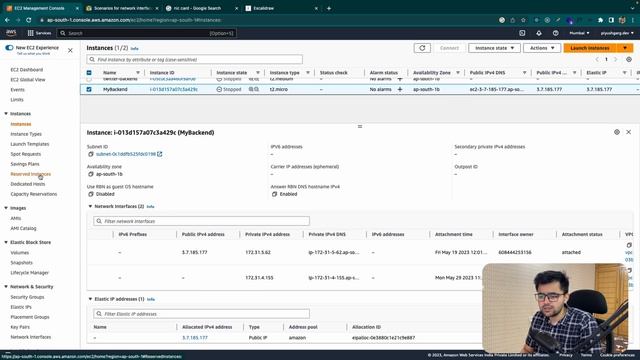The height and width of the screenshot is (360, 640).
Task: Refresh the instances list
Action: [x=422, y=48]
